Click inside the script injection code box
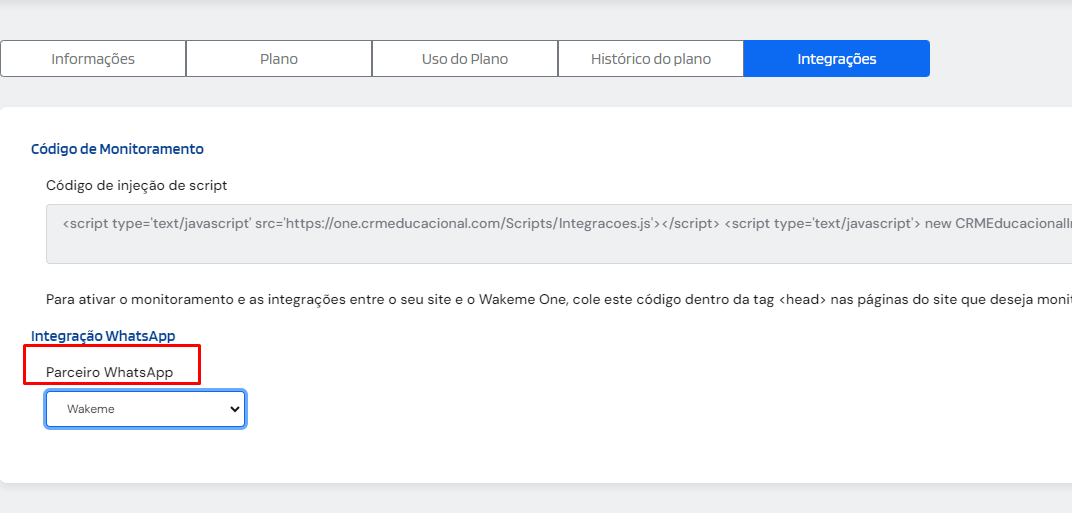This screenshot has width=1072, height=513. (559, 234)
